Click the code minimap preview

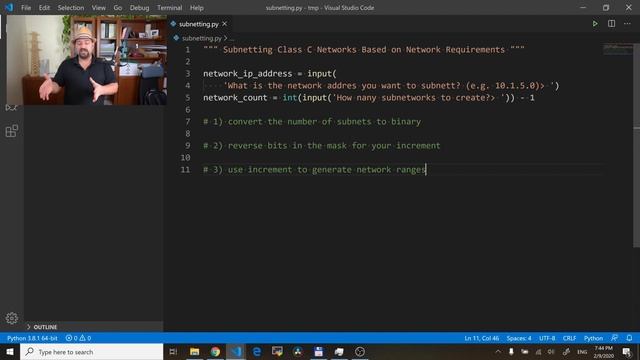(x=617, y=49)
